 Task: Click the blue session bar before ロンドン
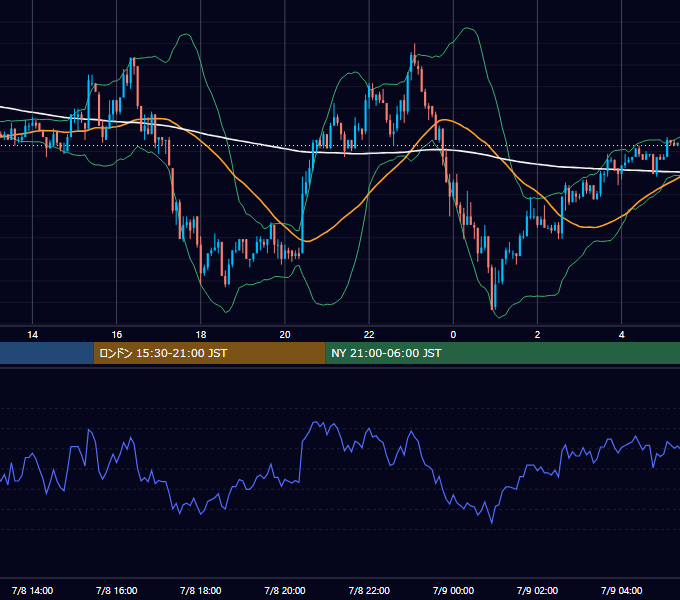47,353
